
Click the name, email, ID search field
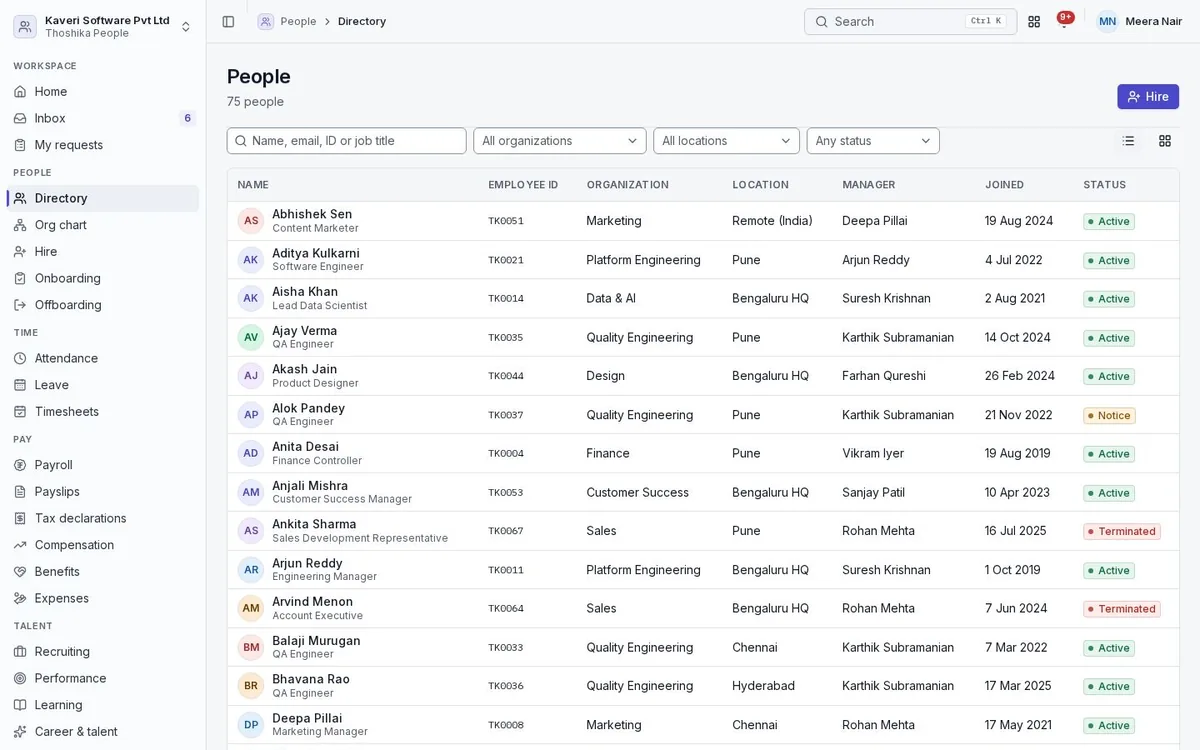point(347,141)
